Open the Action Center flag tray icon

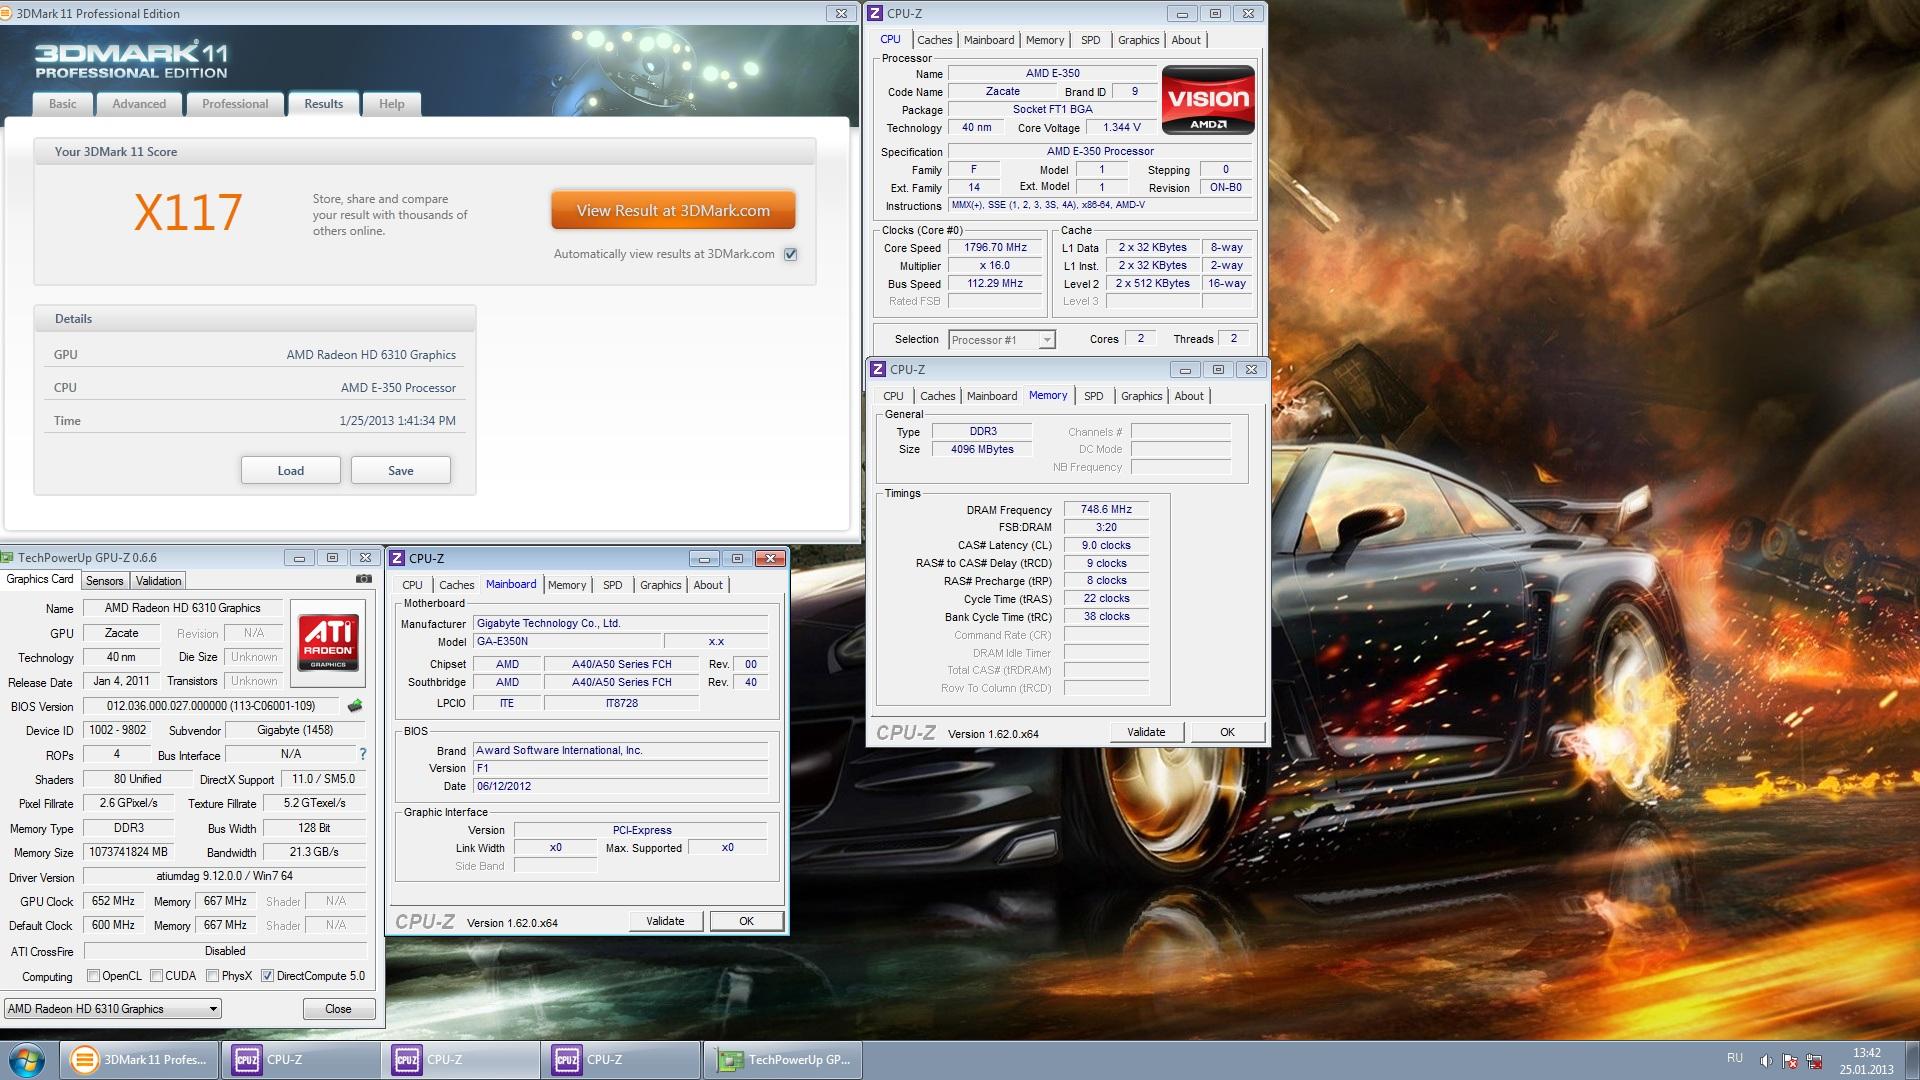[1790, 1061]
